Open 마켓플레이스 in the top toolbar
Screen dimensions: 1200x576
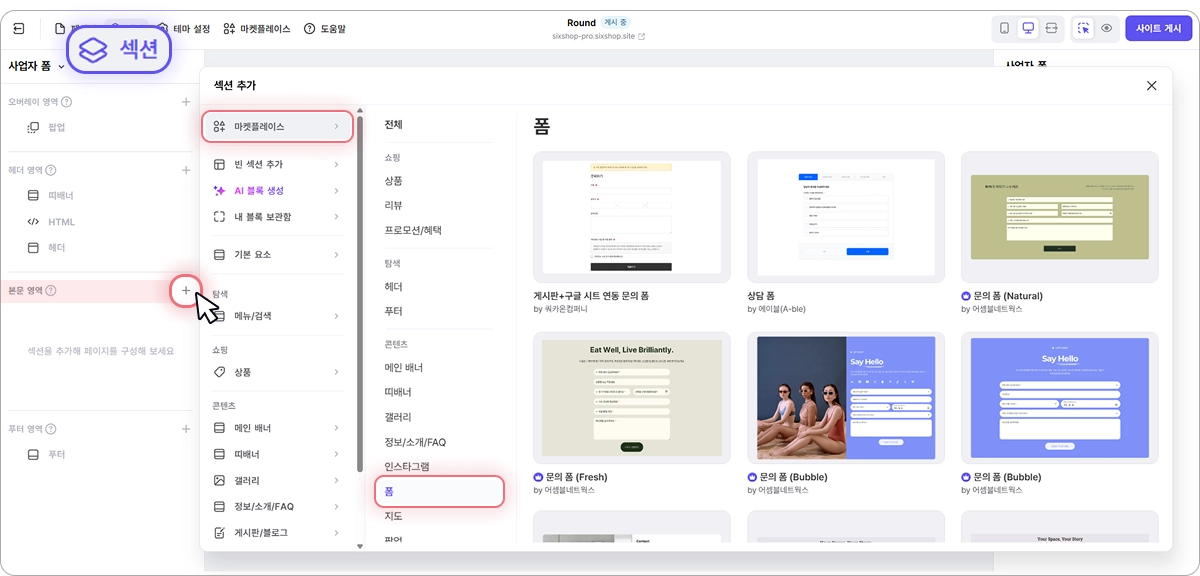[x=256, y=29]
